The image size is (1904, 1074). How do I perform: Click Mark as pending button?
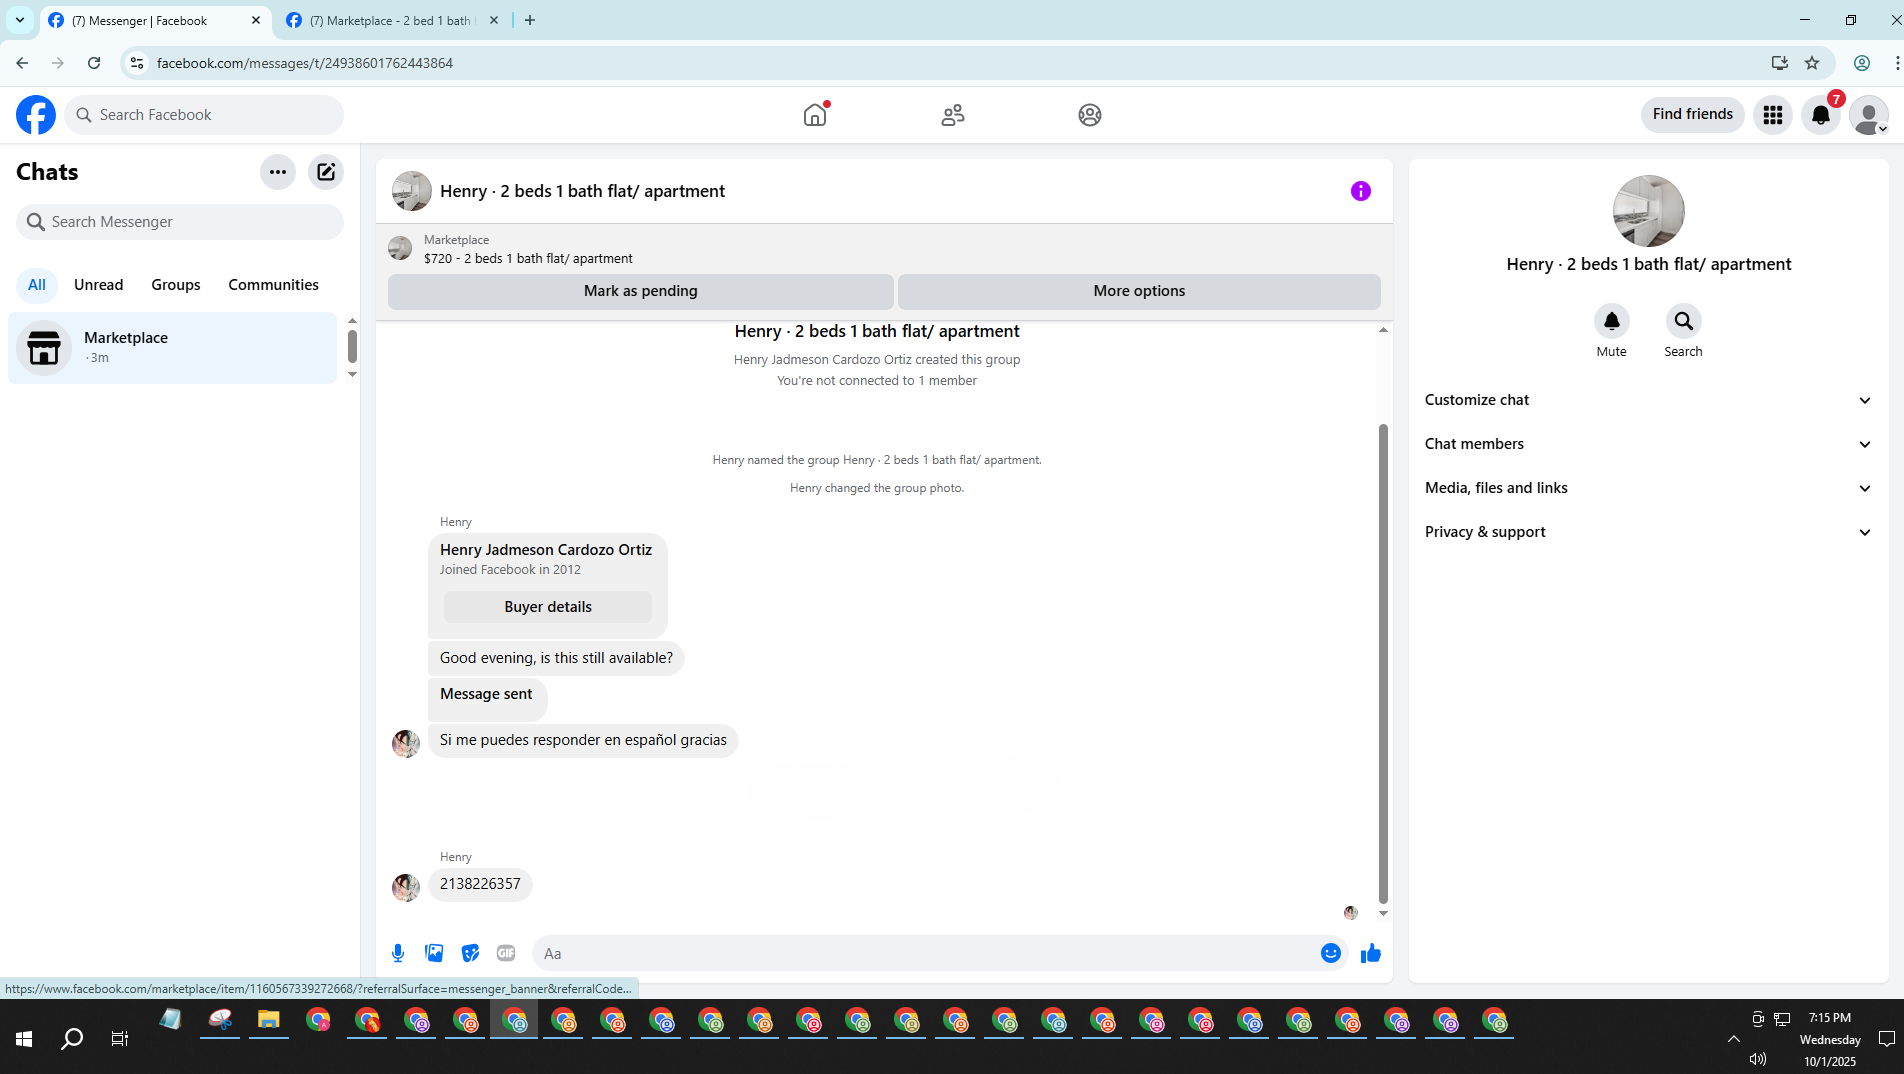coord(641,291)
